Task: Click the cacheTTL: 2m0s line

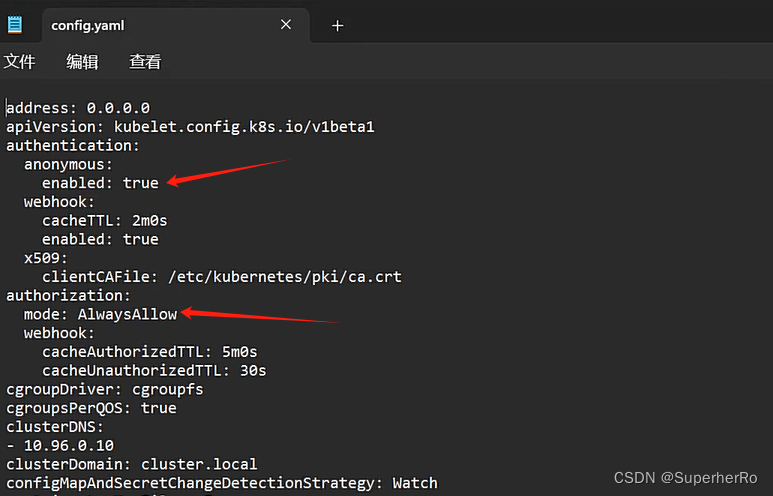Action: pyautogui.click(x=105, y=220)
